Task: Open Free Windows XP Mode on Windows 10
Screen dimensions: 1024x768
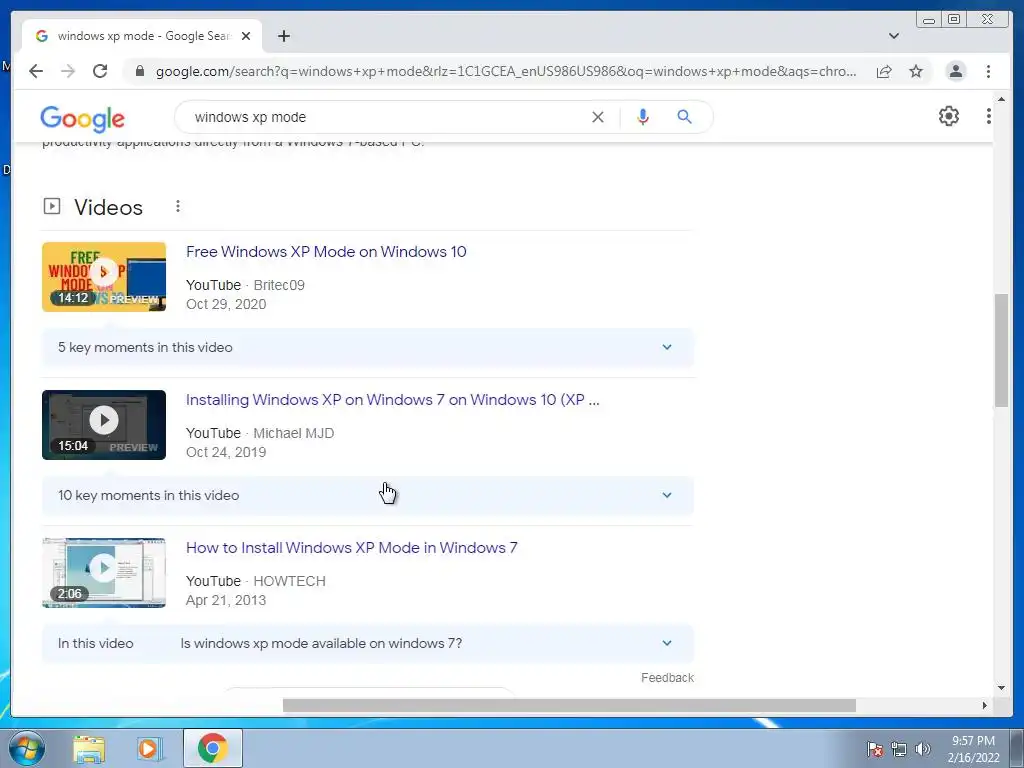Action: pos(326,251)
